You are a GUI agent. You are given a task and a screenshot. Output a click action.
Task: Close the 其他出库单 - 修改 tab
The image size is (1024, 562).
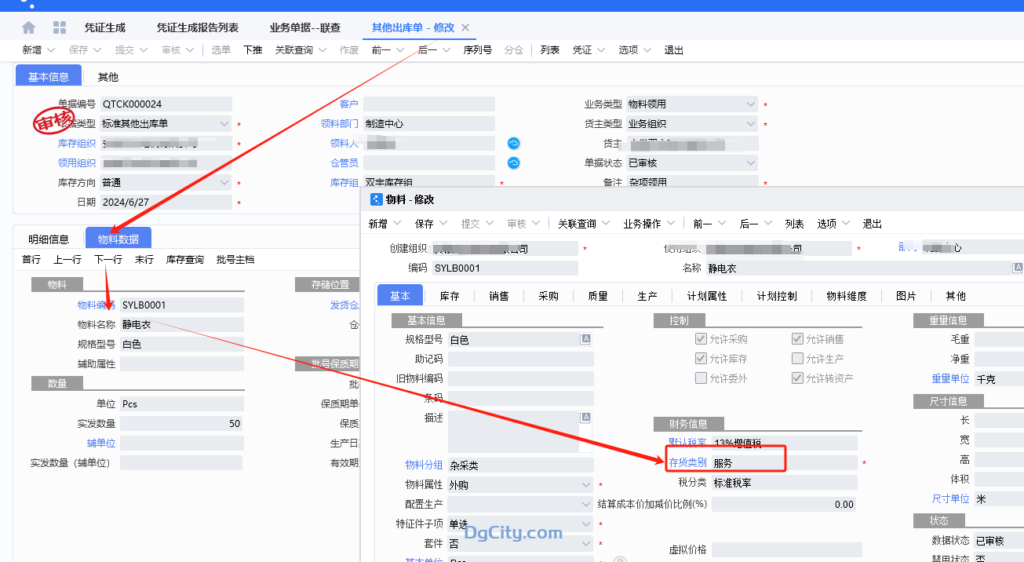[x=465, y=27]
